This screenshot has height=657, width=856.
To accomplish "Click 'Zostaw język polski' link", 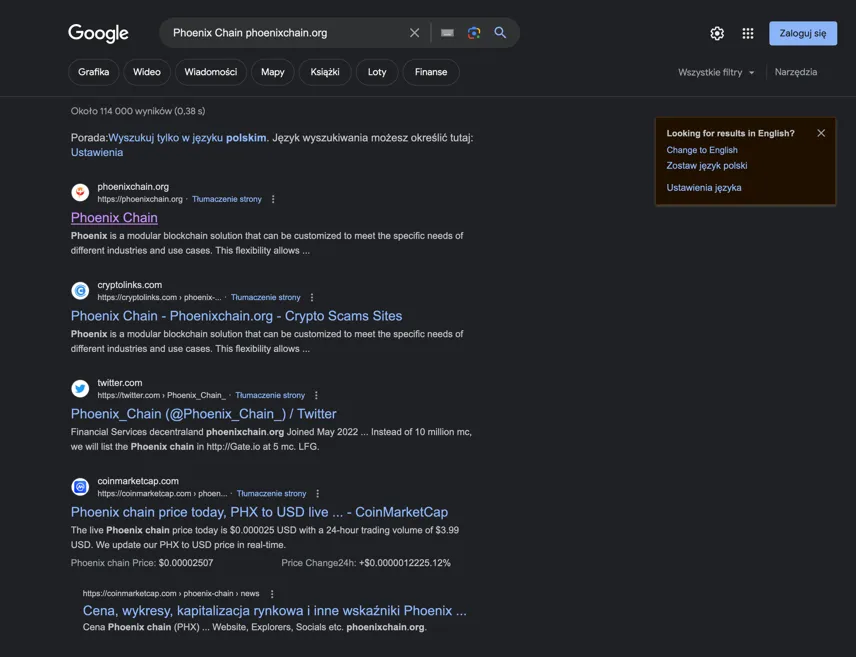I will [707, 165].
